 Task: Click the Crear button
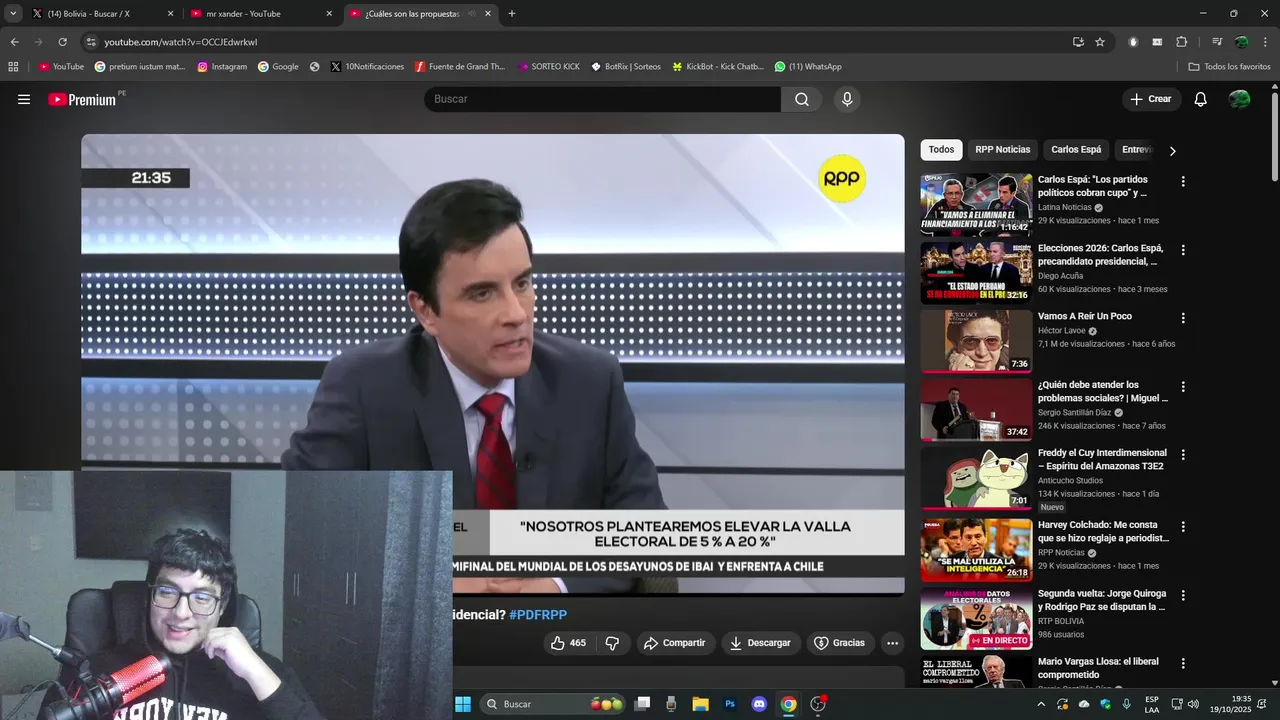click(x=1151, y=99)
